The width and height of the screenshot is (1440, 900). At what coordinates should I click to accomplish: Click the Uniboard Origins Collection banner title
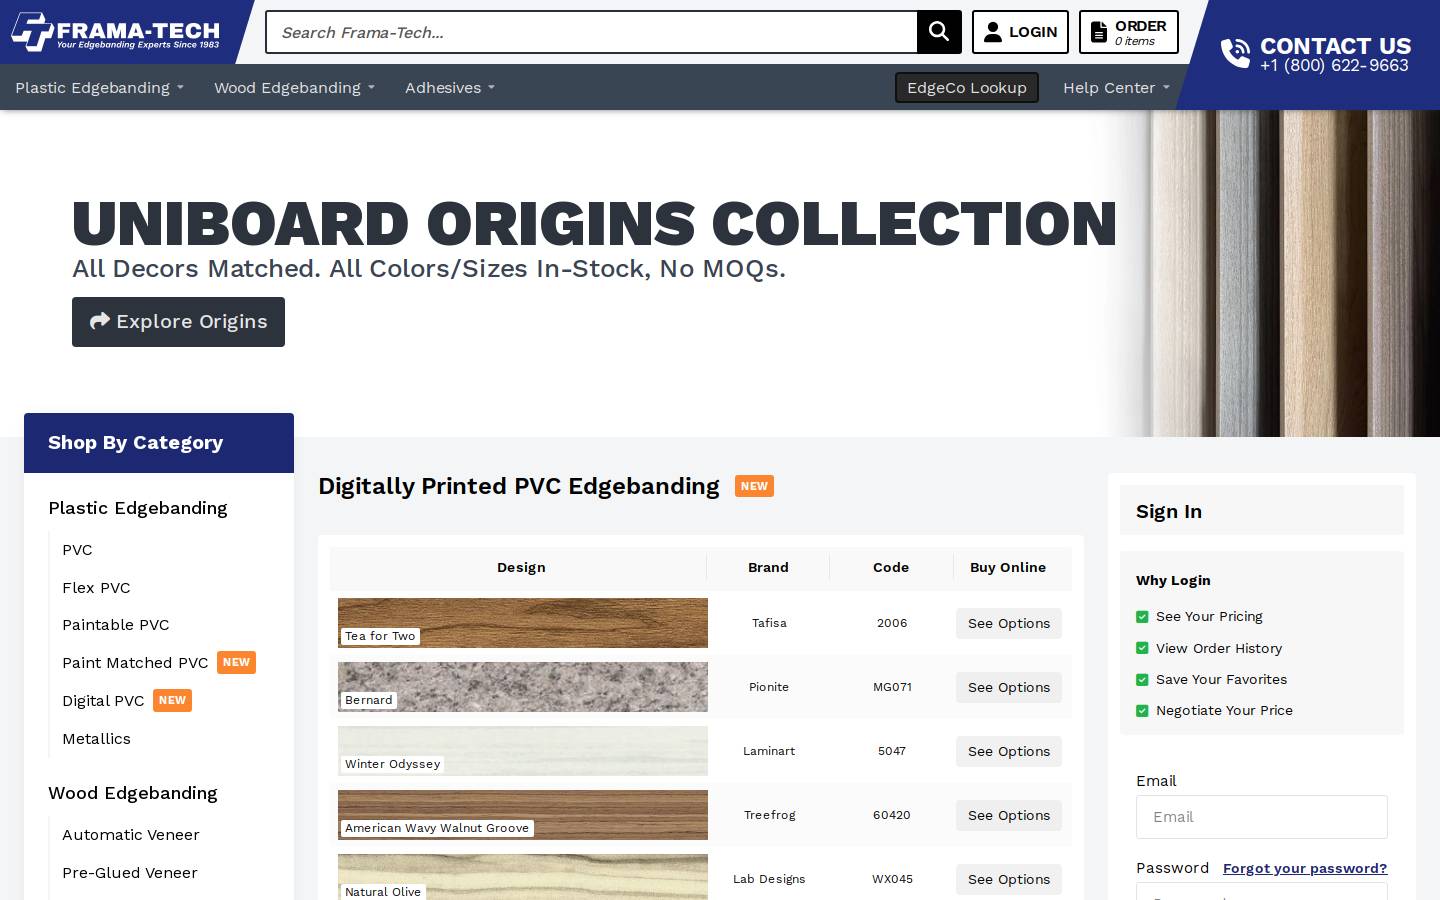595,224
